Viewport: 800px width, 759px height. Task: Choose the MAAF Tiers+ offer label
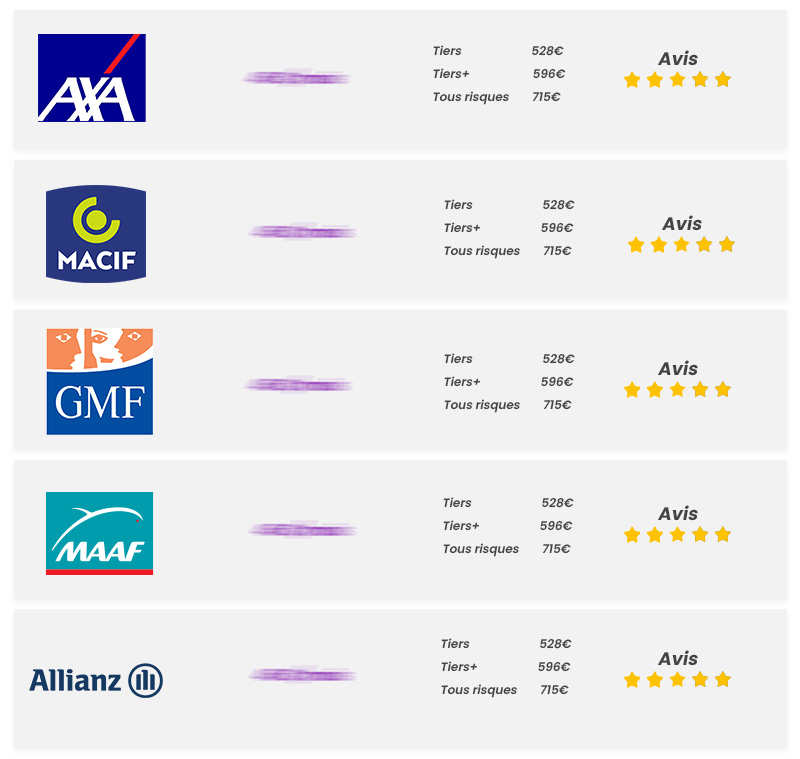tap(461, 526)
